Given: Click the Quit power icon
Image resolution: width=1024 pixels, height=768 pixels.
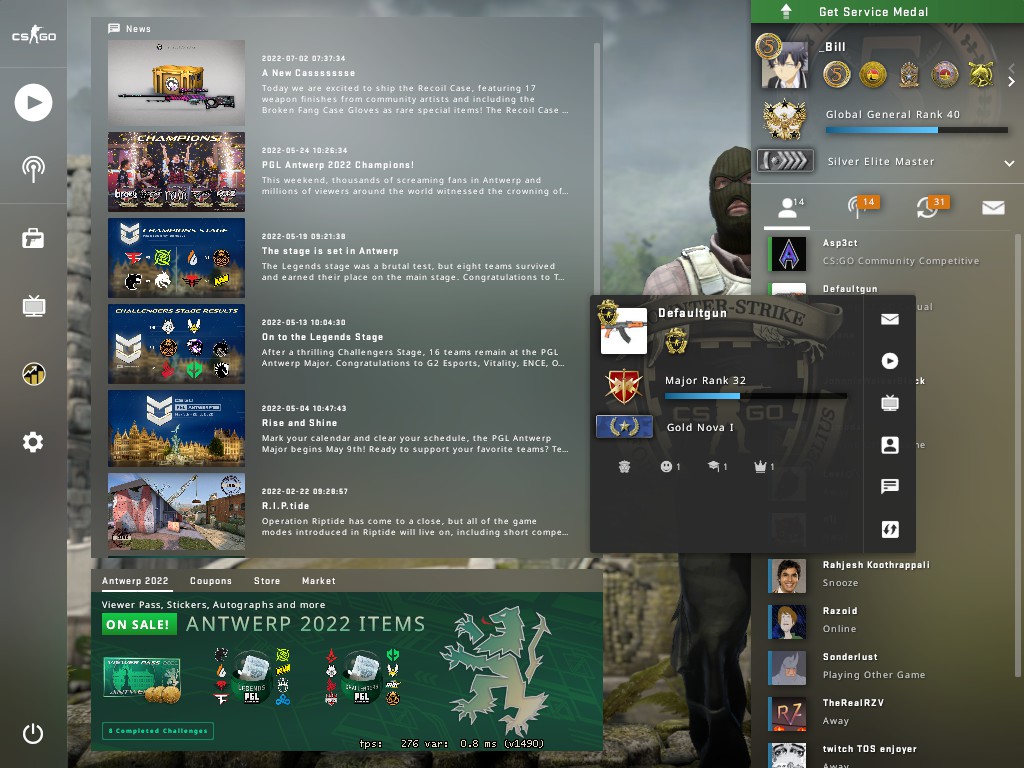Looking at the screenshot, I should click(x=33, y=734).
